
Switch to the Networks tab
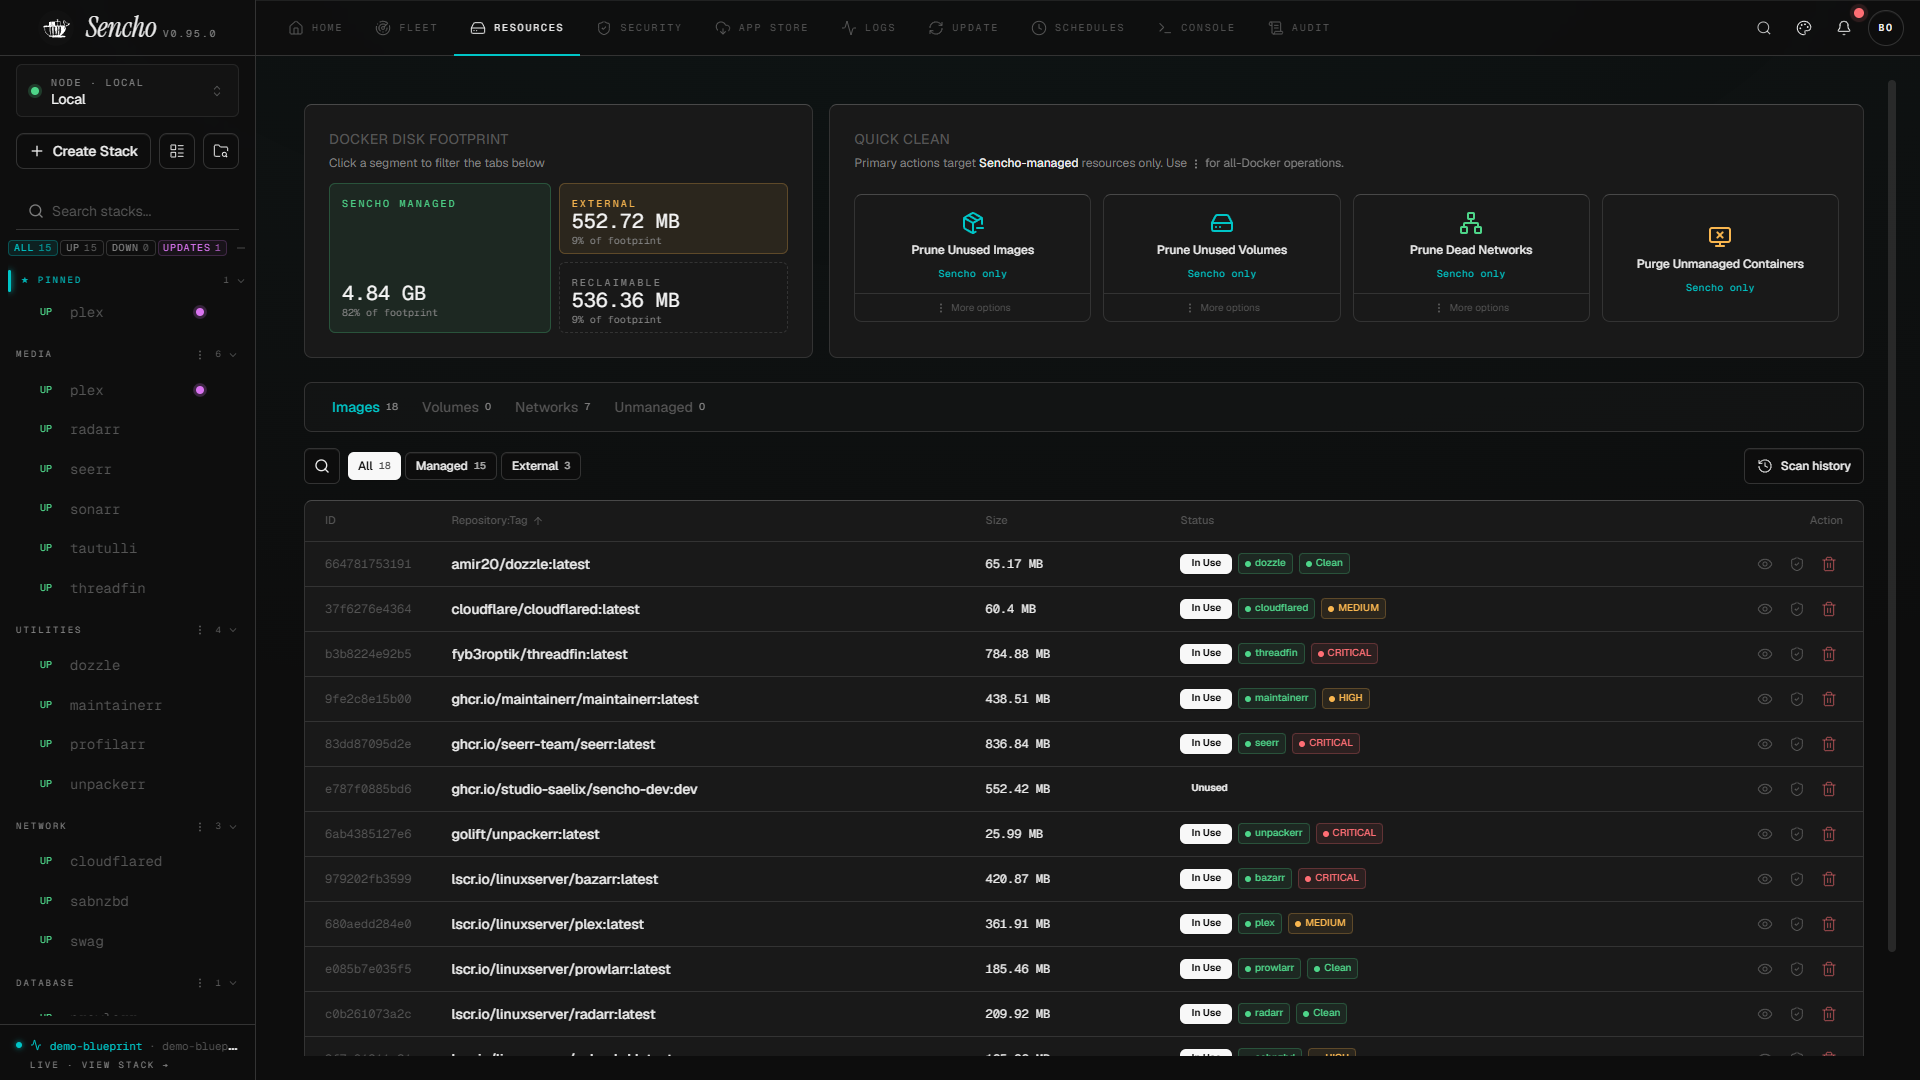click(552, 407)
